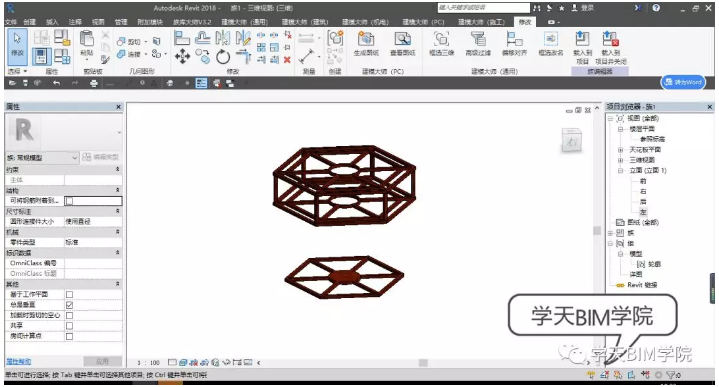Image resolution: width=719 pixels, height=387 pixels.
Task: Click the drawing area vertical scrollbar
Action: tap(597, 230)
